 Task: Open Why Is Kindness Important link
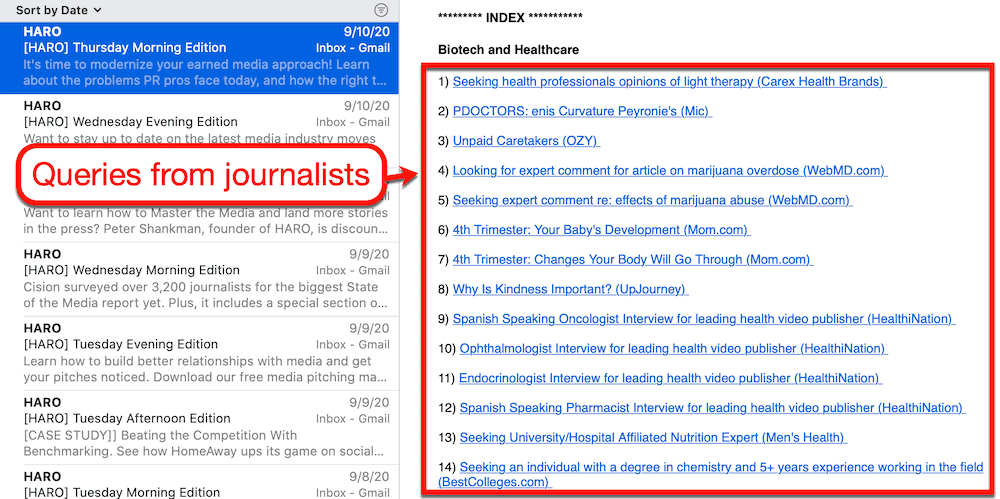click(570, 289)
